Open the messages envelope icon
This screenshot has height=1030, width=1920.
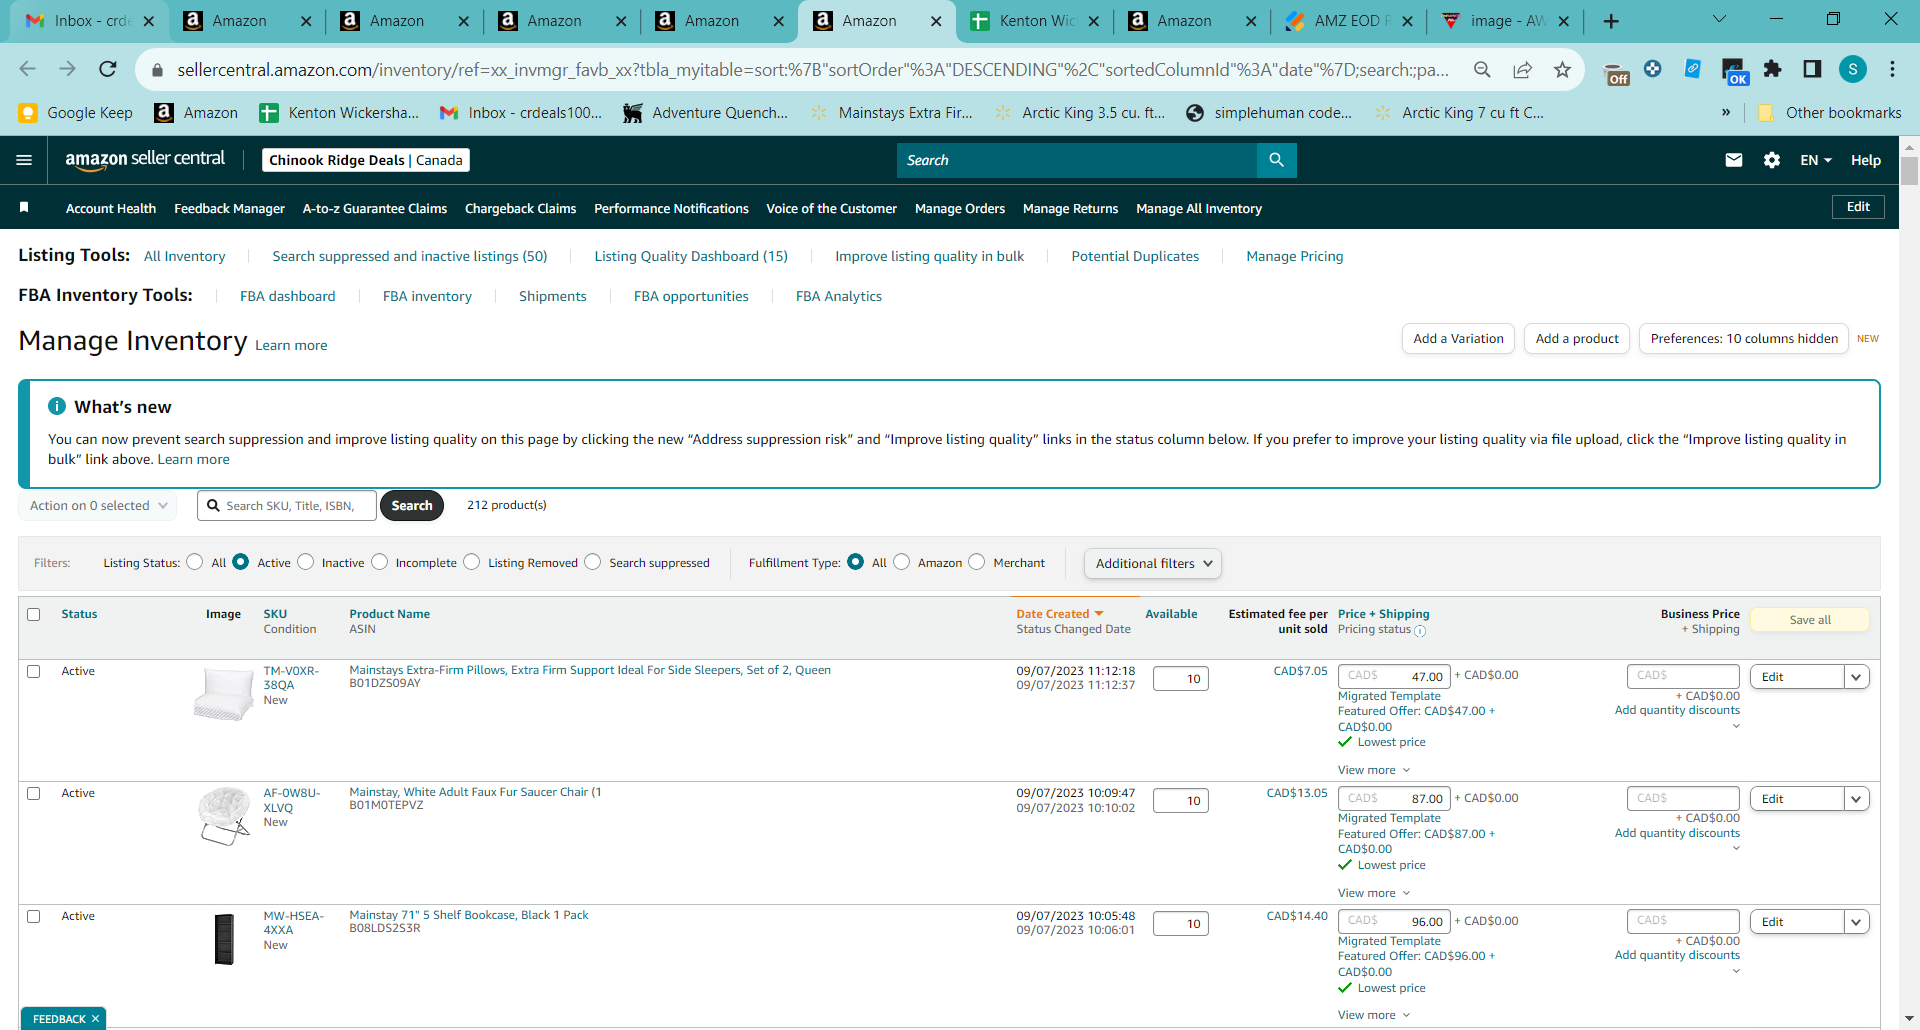coord(1734,160)
